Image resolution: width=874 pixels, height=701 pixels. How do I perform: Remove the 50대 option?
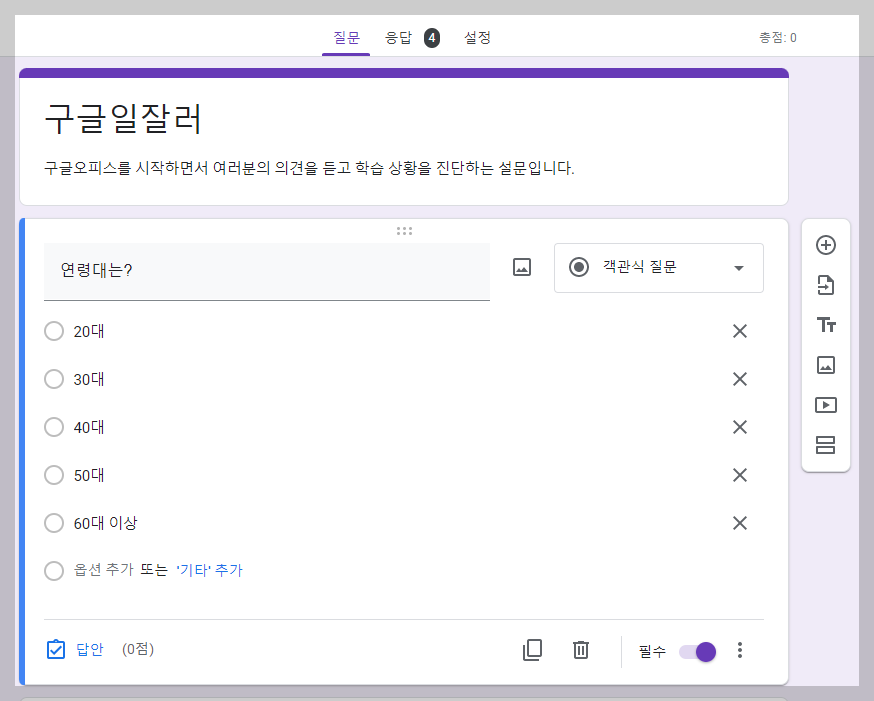point(740,475)
